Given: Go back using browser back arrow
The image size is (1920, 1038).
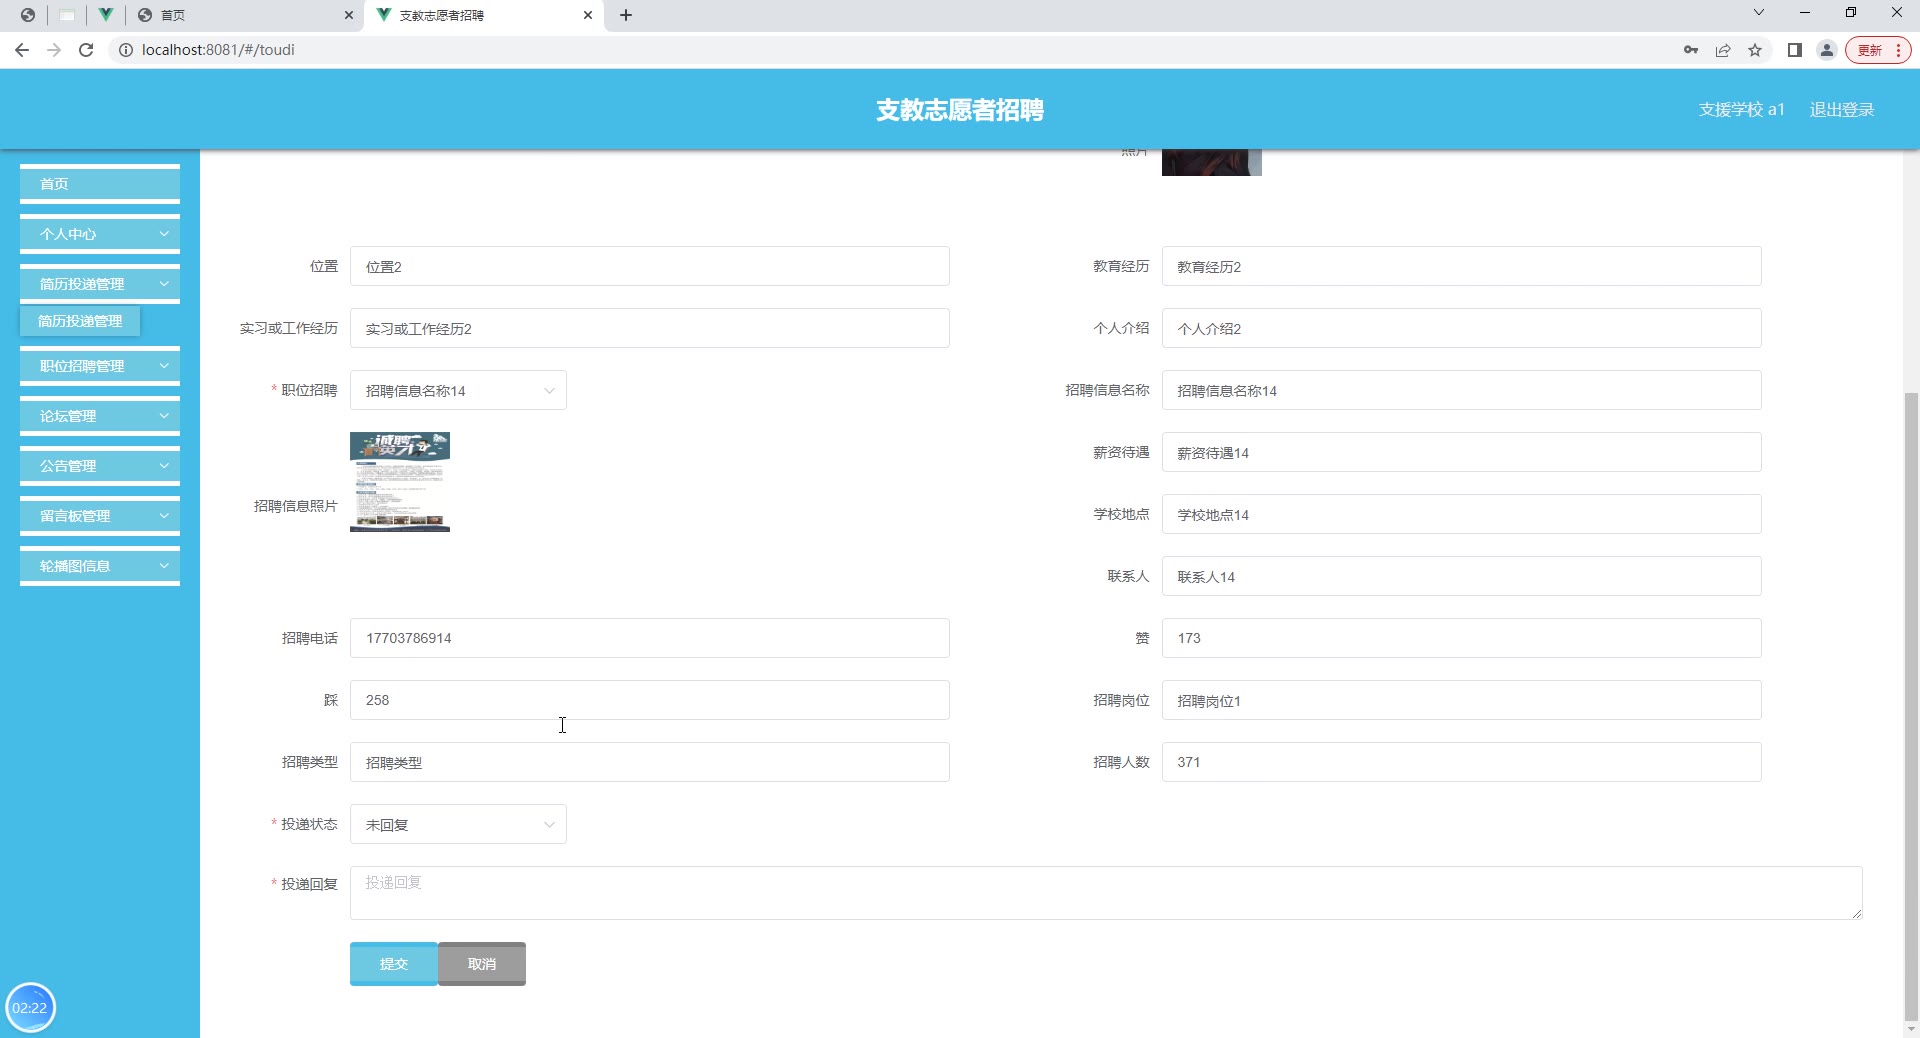Looking at the screenshot, I should click(x=22, y=50).
